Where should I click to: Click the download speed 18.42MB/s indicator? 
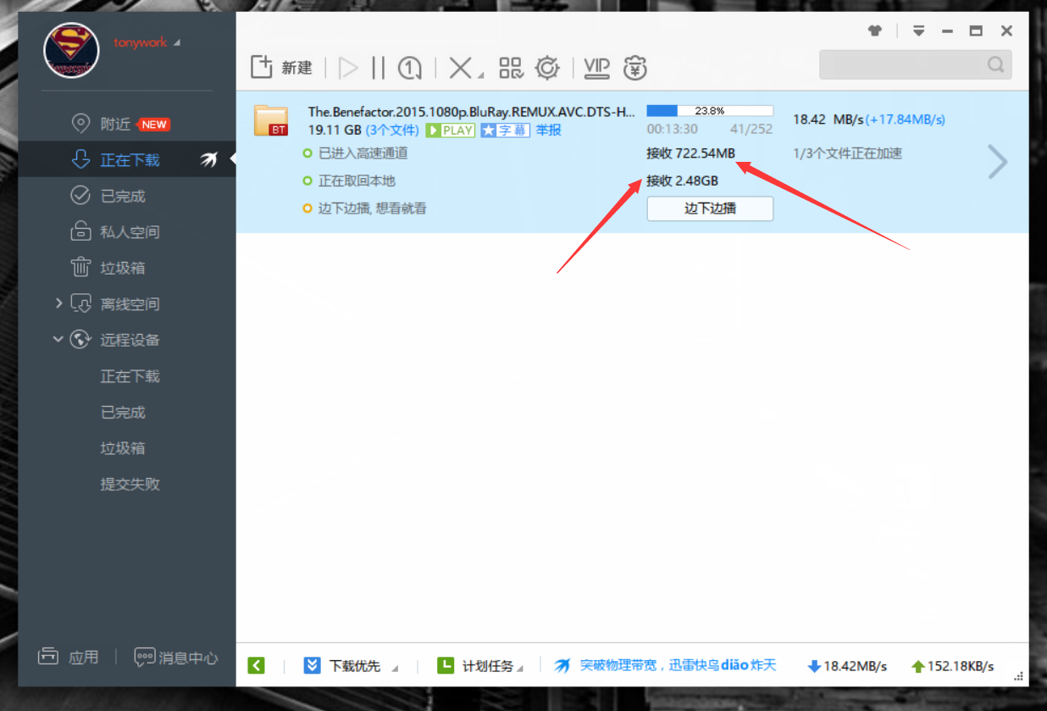coord(847,666)
